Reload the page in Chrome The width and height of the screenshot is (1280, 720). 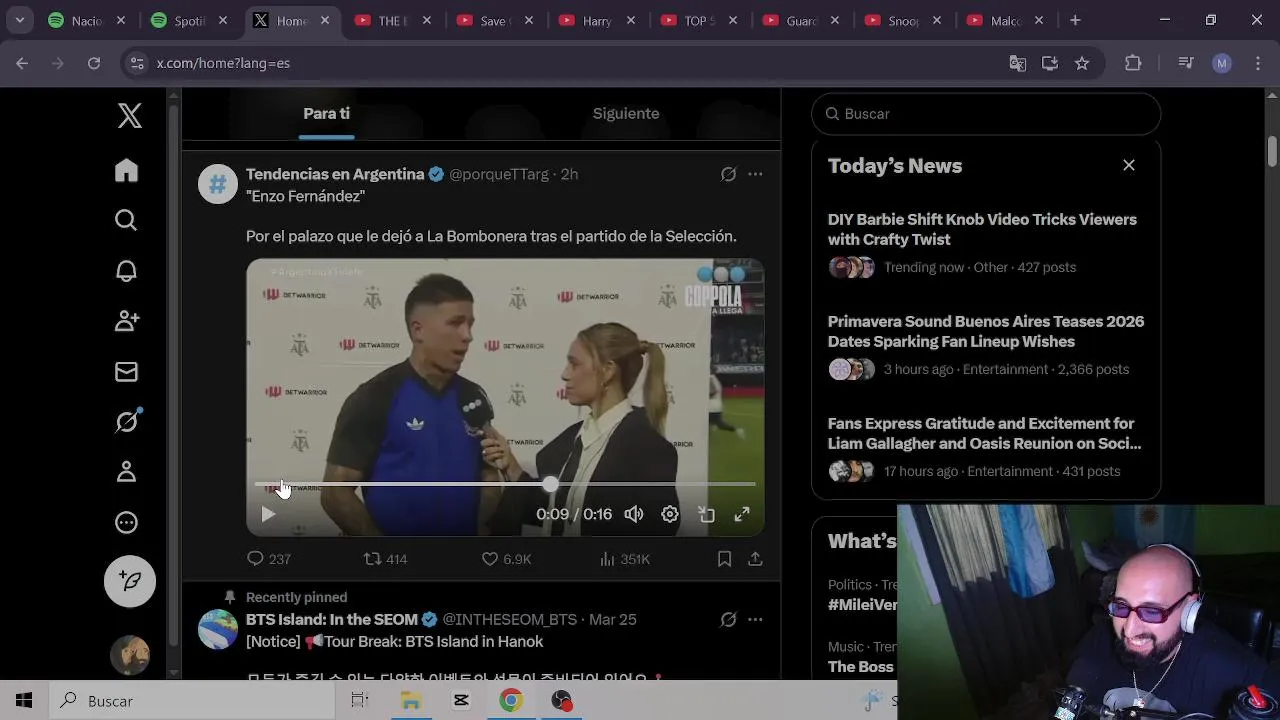[x=94, y=63]
